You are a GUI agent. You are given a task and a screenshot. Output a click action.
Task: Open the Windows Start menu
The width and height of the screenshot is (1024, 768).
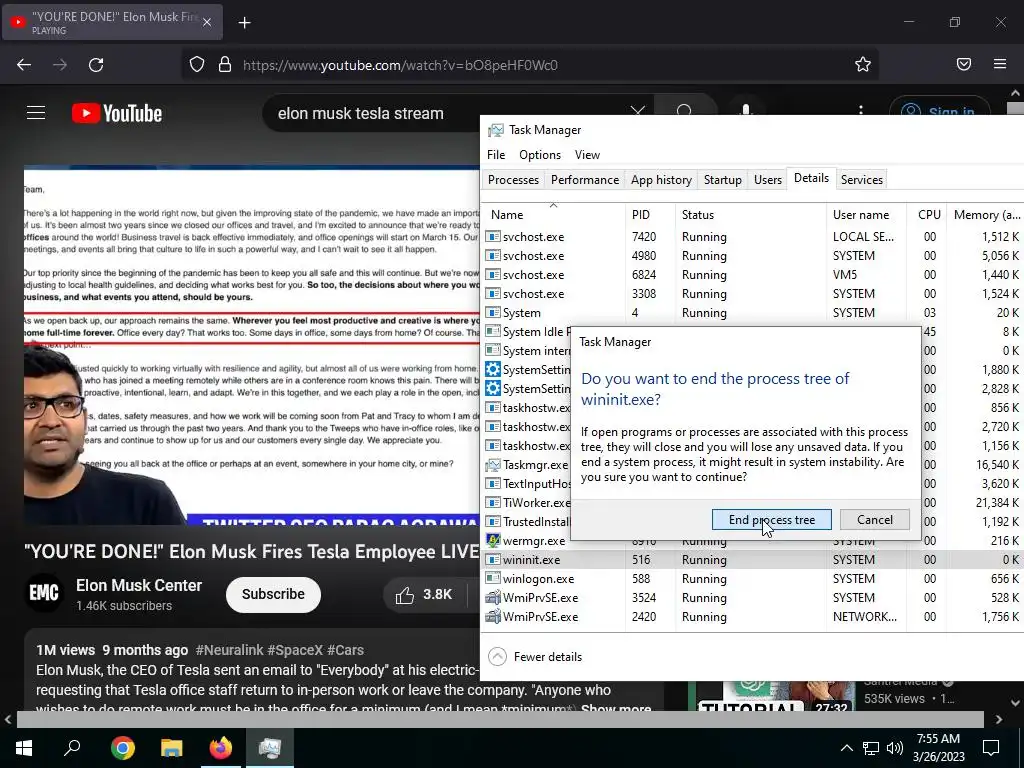pyautogui.click(x=24, y=748)
